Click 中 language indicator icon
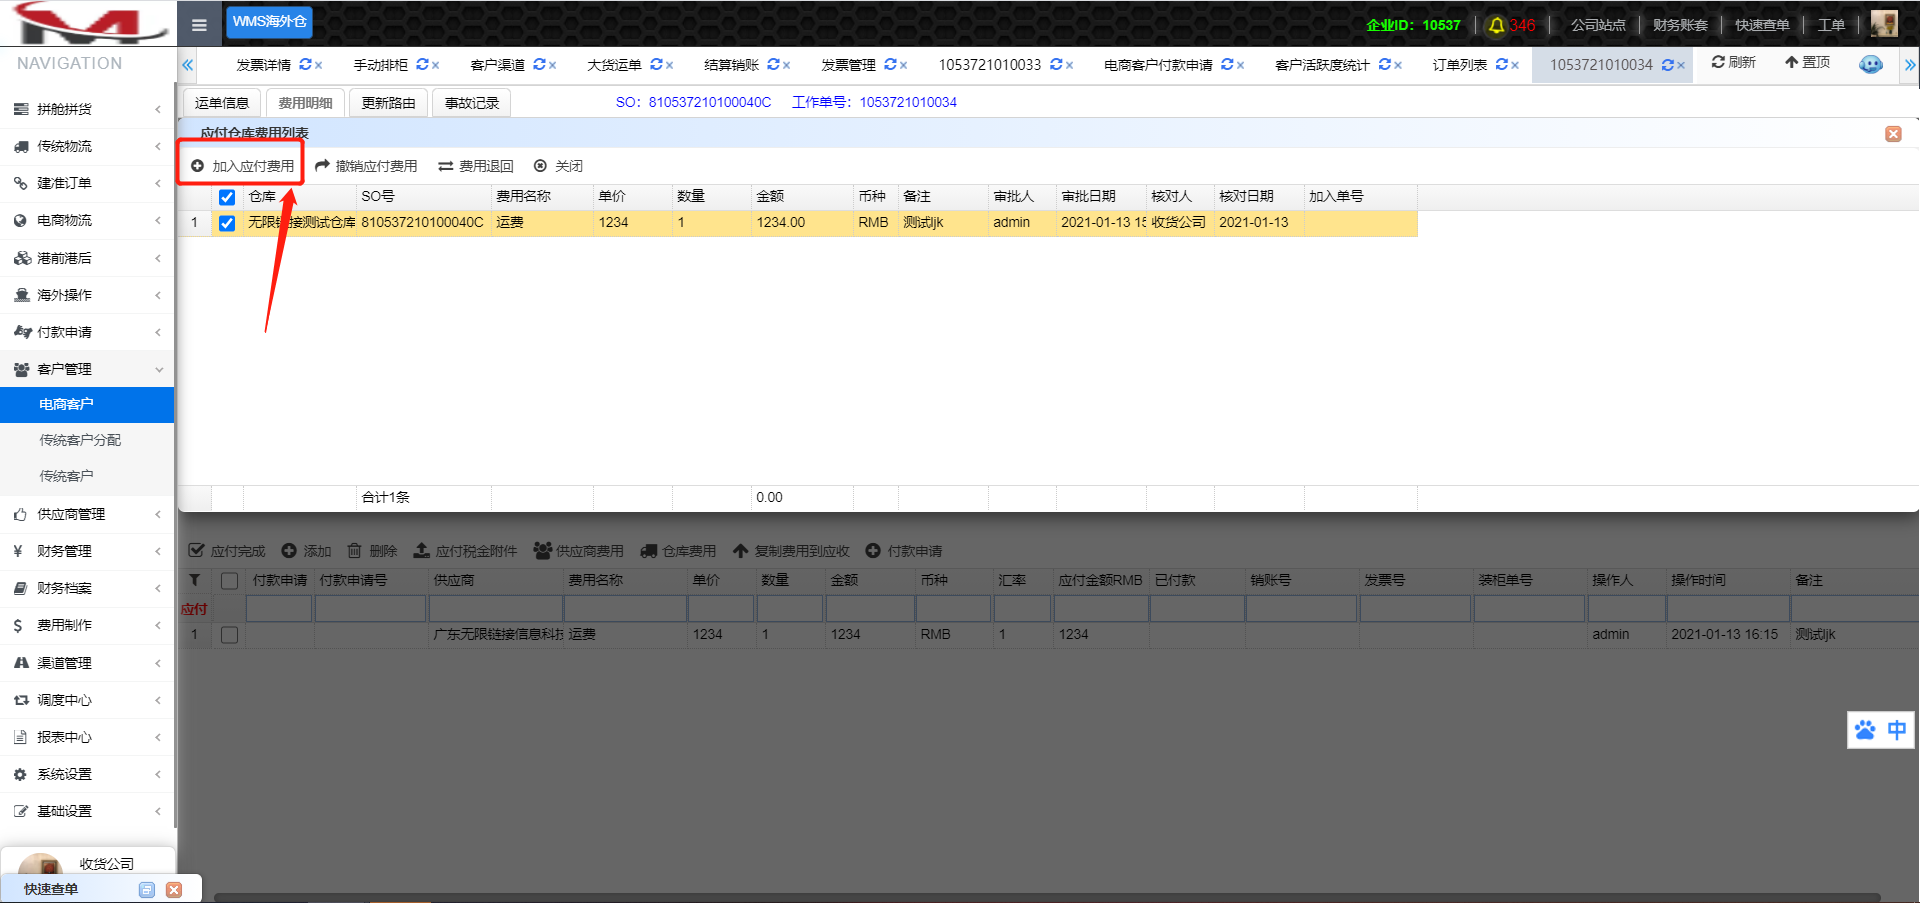 pos(1896,730)
